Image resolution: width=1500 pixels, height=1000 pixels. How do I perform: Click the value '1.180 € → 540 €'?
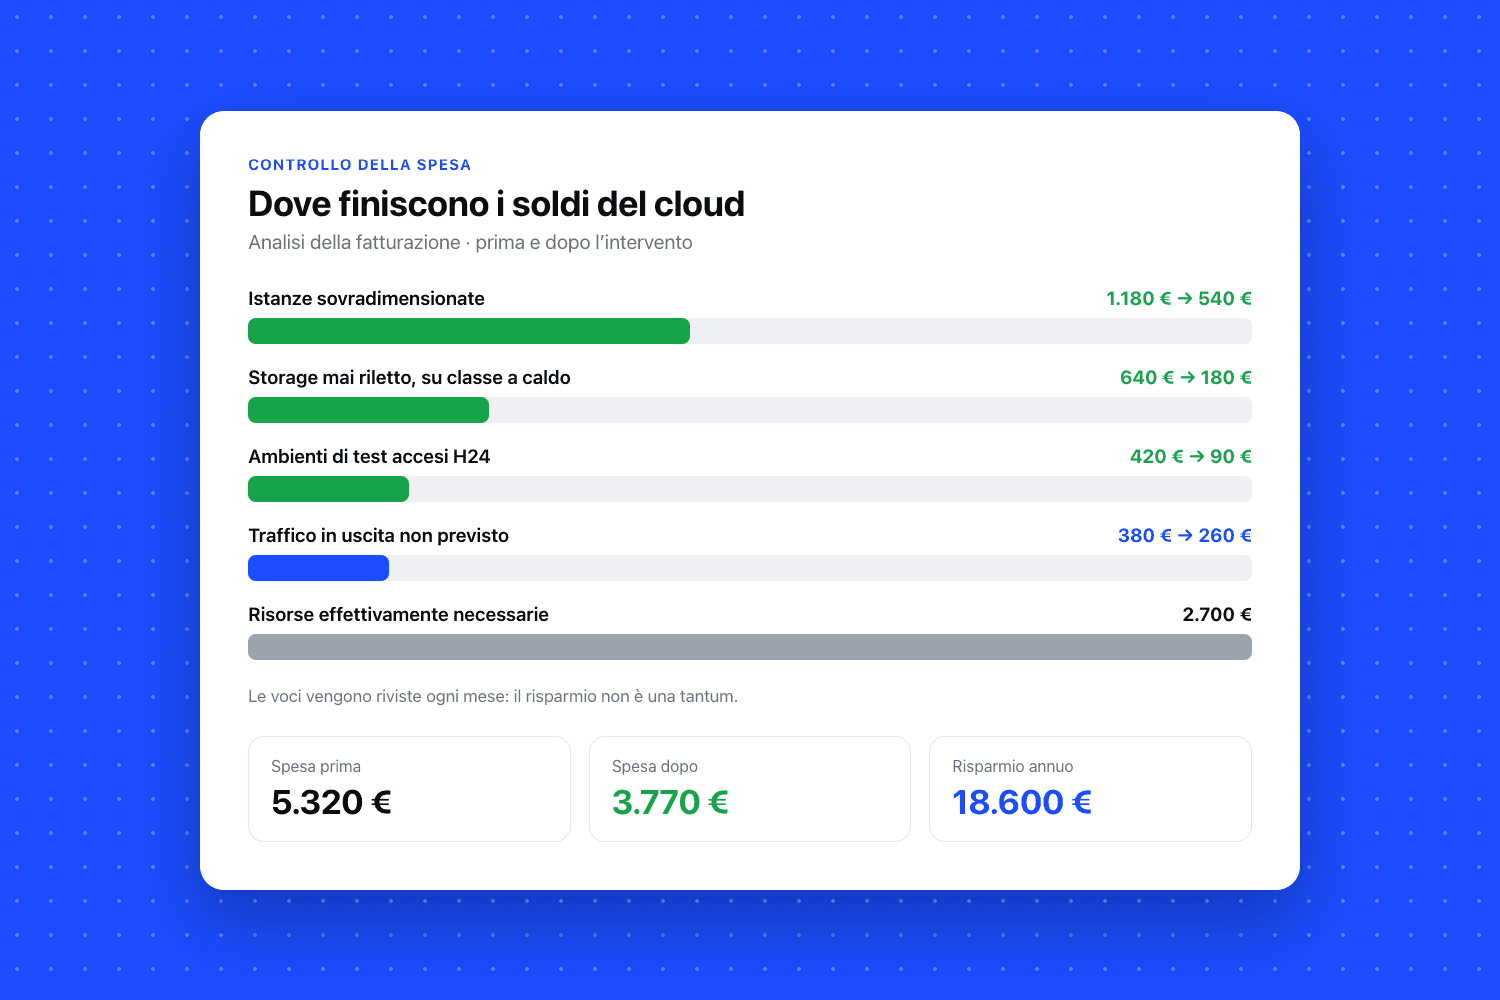(x=1179, y=298)
